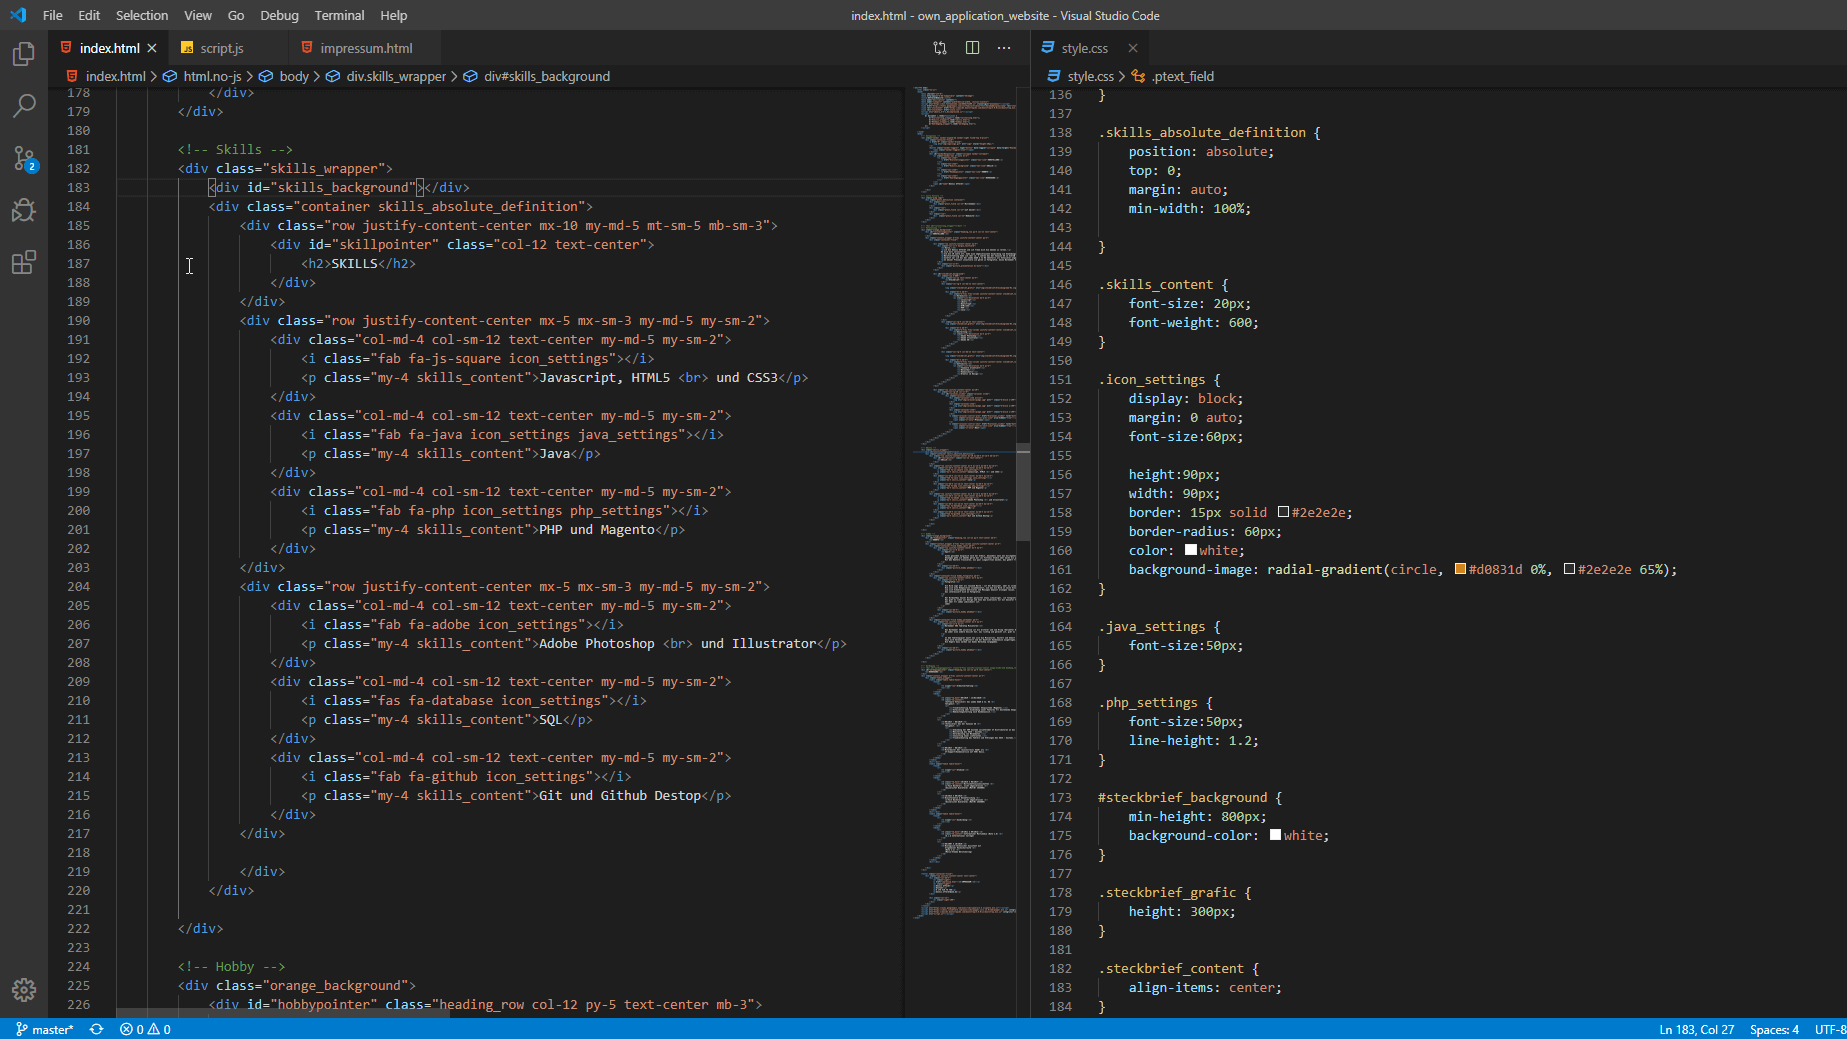1847x1039 pixels.
Task: Click the SKILLS heading text on line 187
Action: click(x=354, y=263)
